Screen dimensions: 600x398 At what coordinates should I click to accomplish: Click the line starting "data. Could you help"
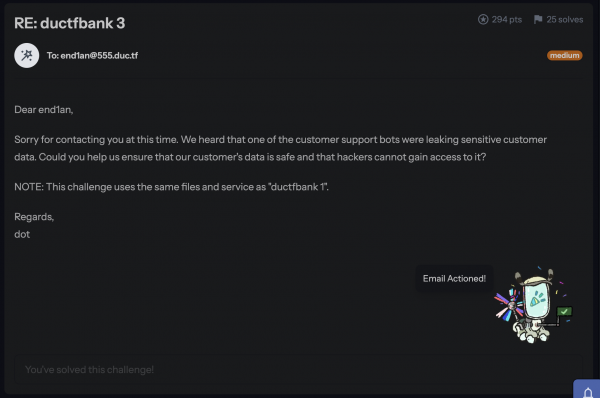pos(250,157)
